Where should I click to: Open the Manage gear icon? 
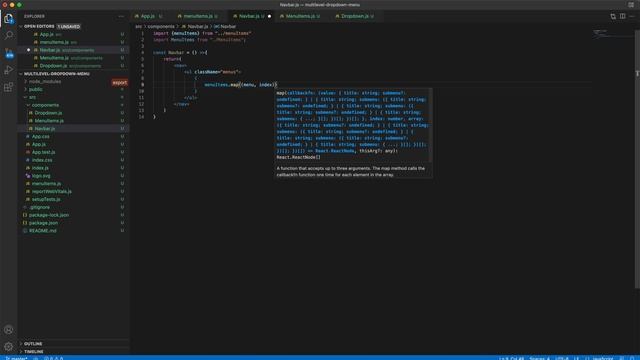click(9, 347)
